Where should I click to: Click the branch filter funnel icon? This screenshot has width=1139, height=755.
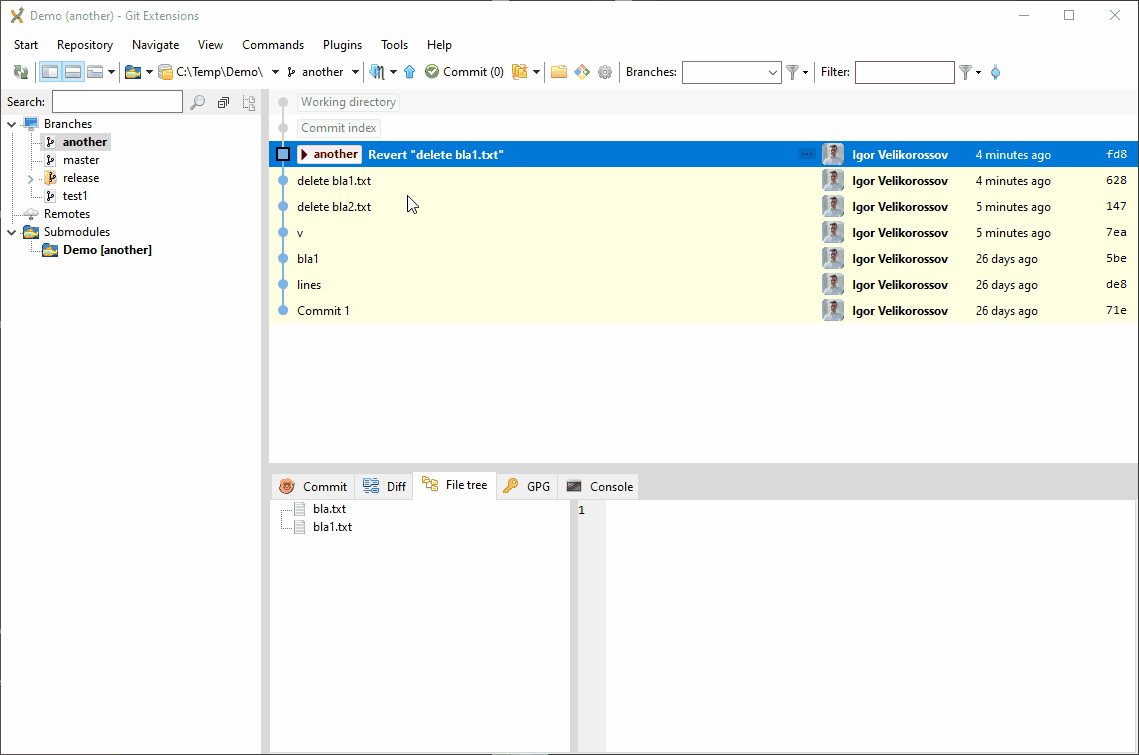pos(793,72)
